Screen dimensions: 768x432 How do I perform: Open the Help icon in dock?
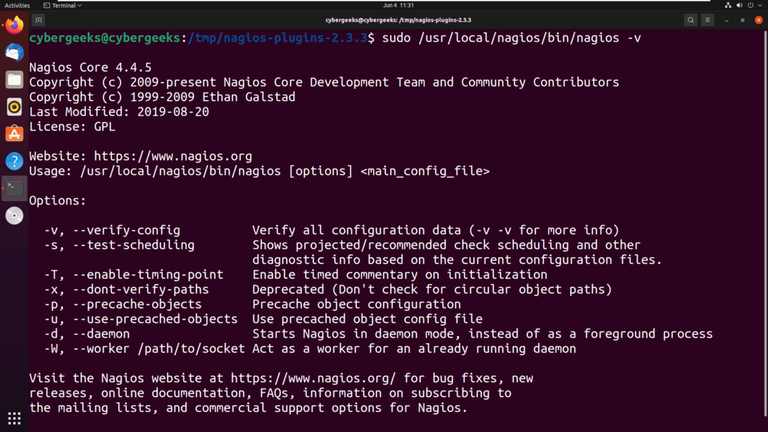(14, 160)
